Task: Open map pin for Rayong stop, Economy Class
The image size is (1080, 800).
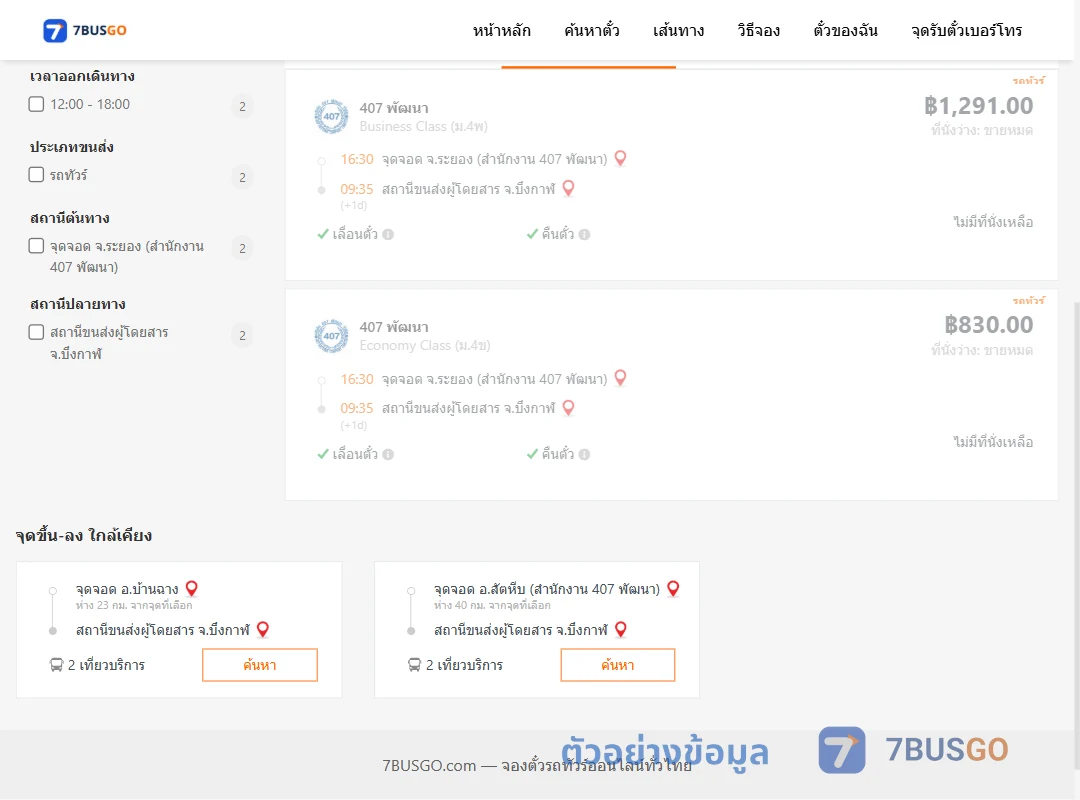Action: (621, 378)
